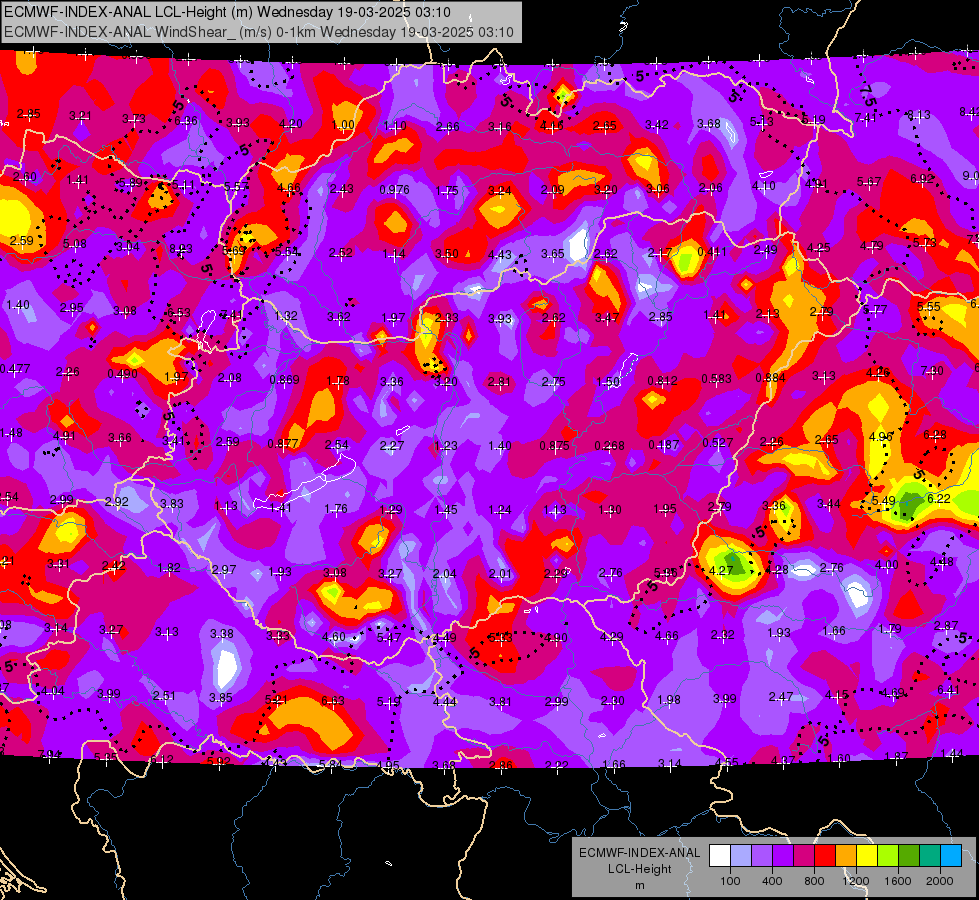
Task: Pick the dark green legend swatch
Action: [x=909, y=855]
